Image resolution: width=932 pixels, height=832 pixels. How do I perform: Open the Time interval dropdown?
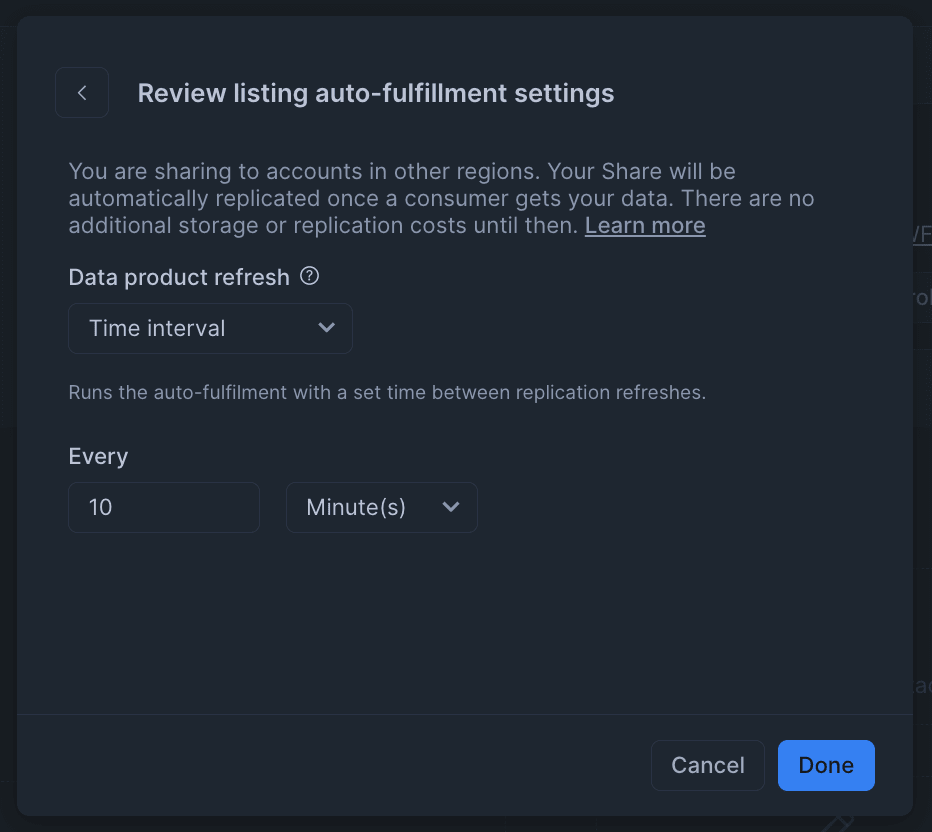coord(210,329)
